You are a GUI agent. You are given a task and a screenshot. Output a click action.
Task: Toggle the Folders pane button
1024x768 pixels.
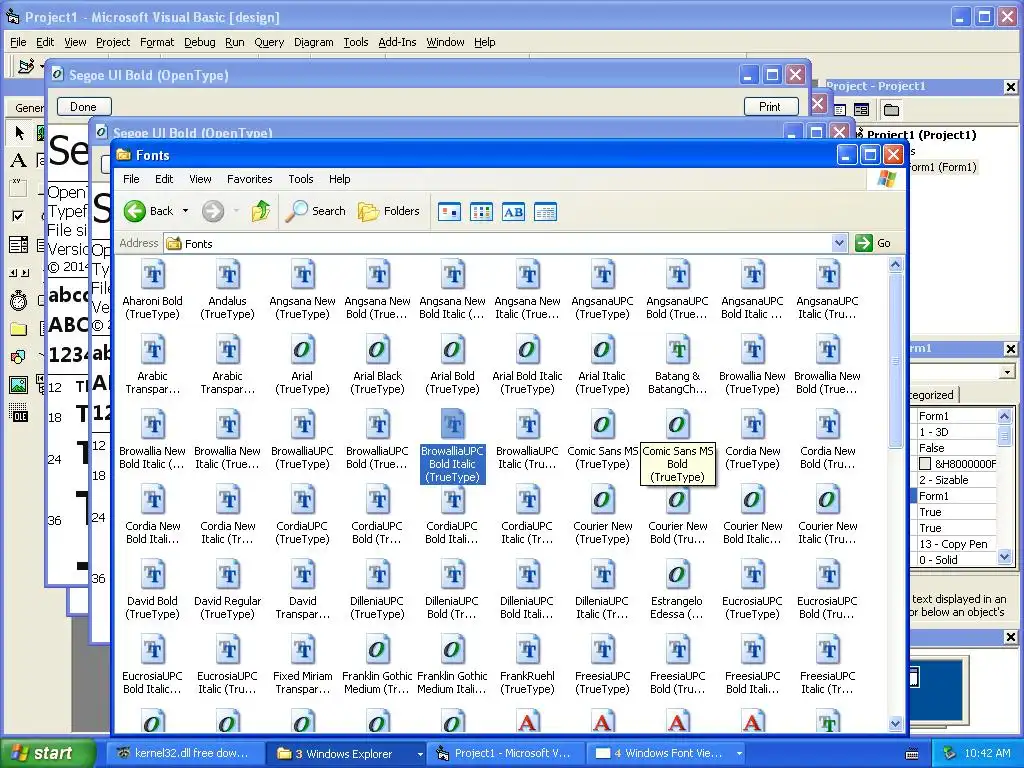[389, 211]
